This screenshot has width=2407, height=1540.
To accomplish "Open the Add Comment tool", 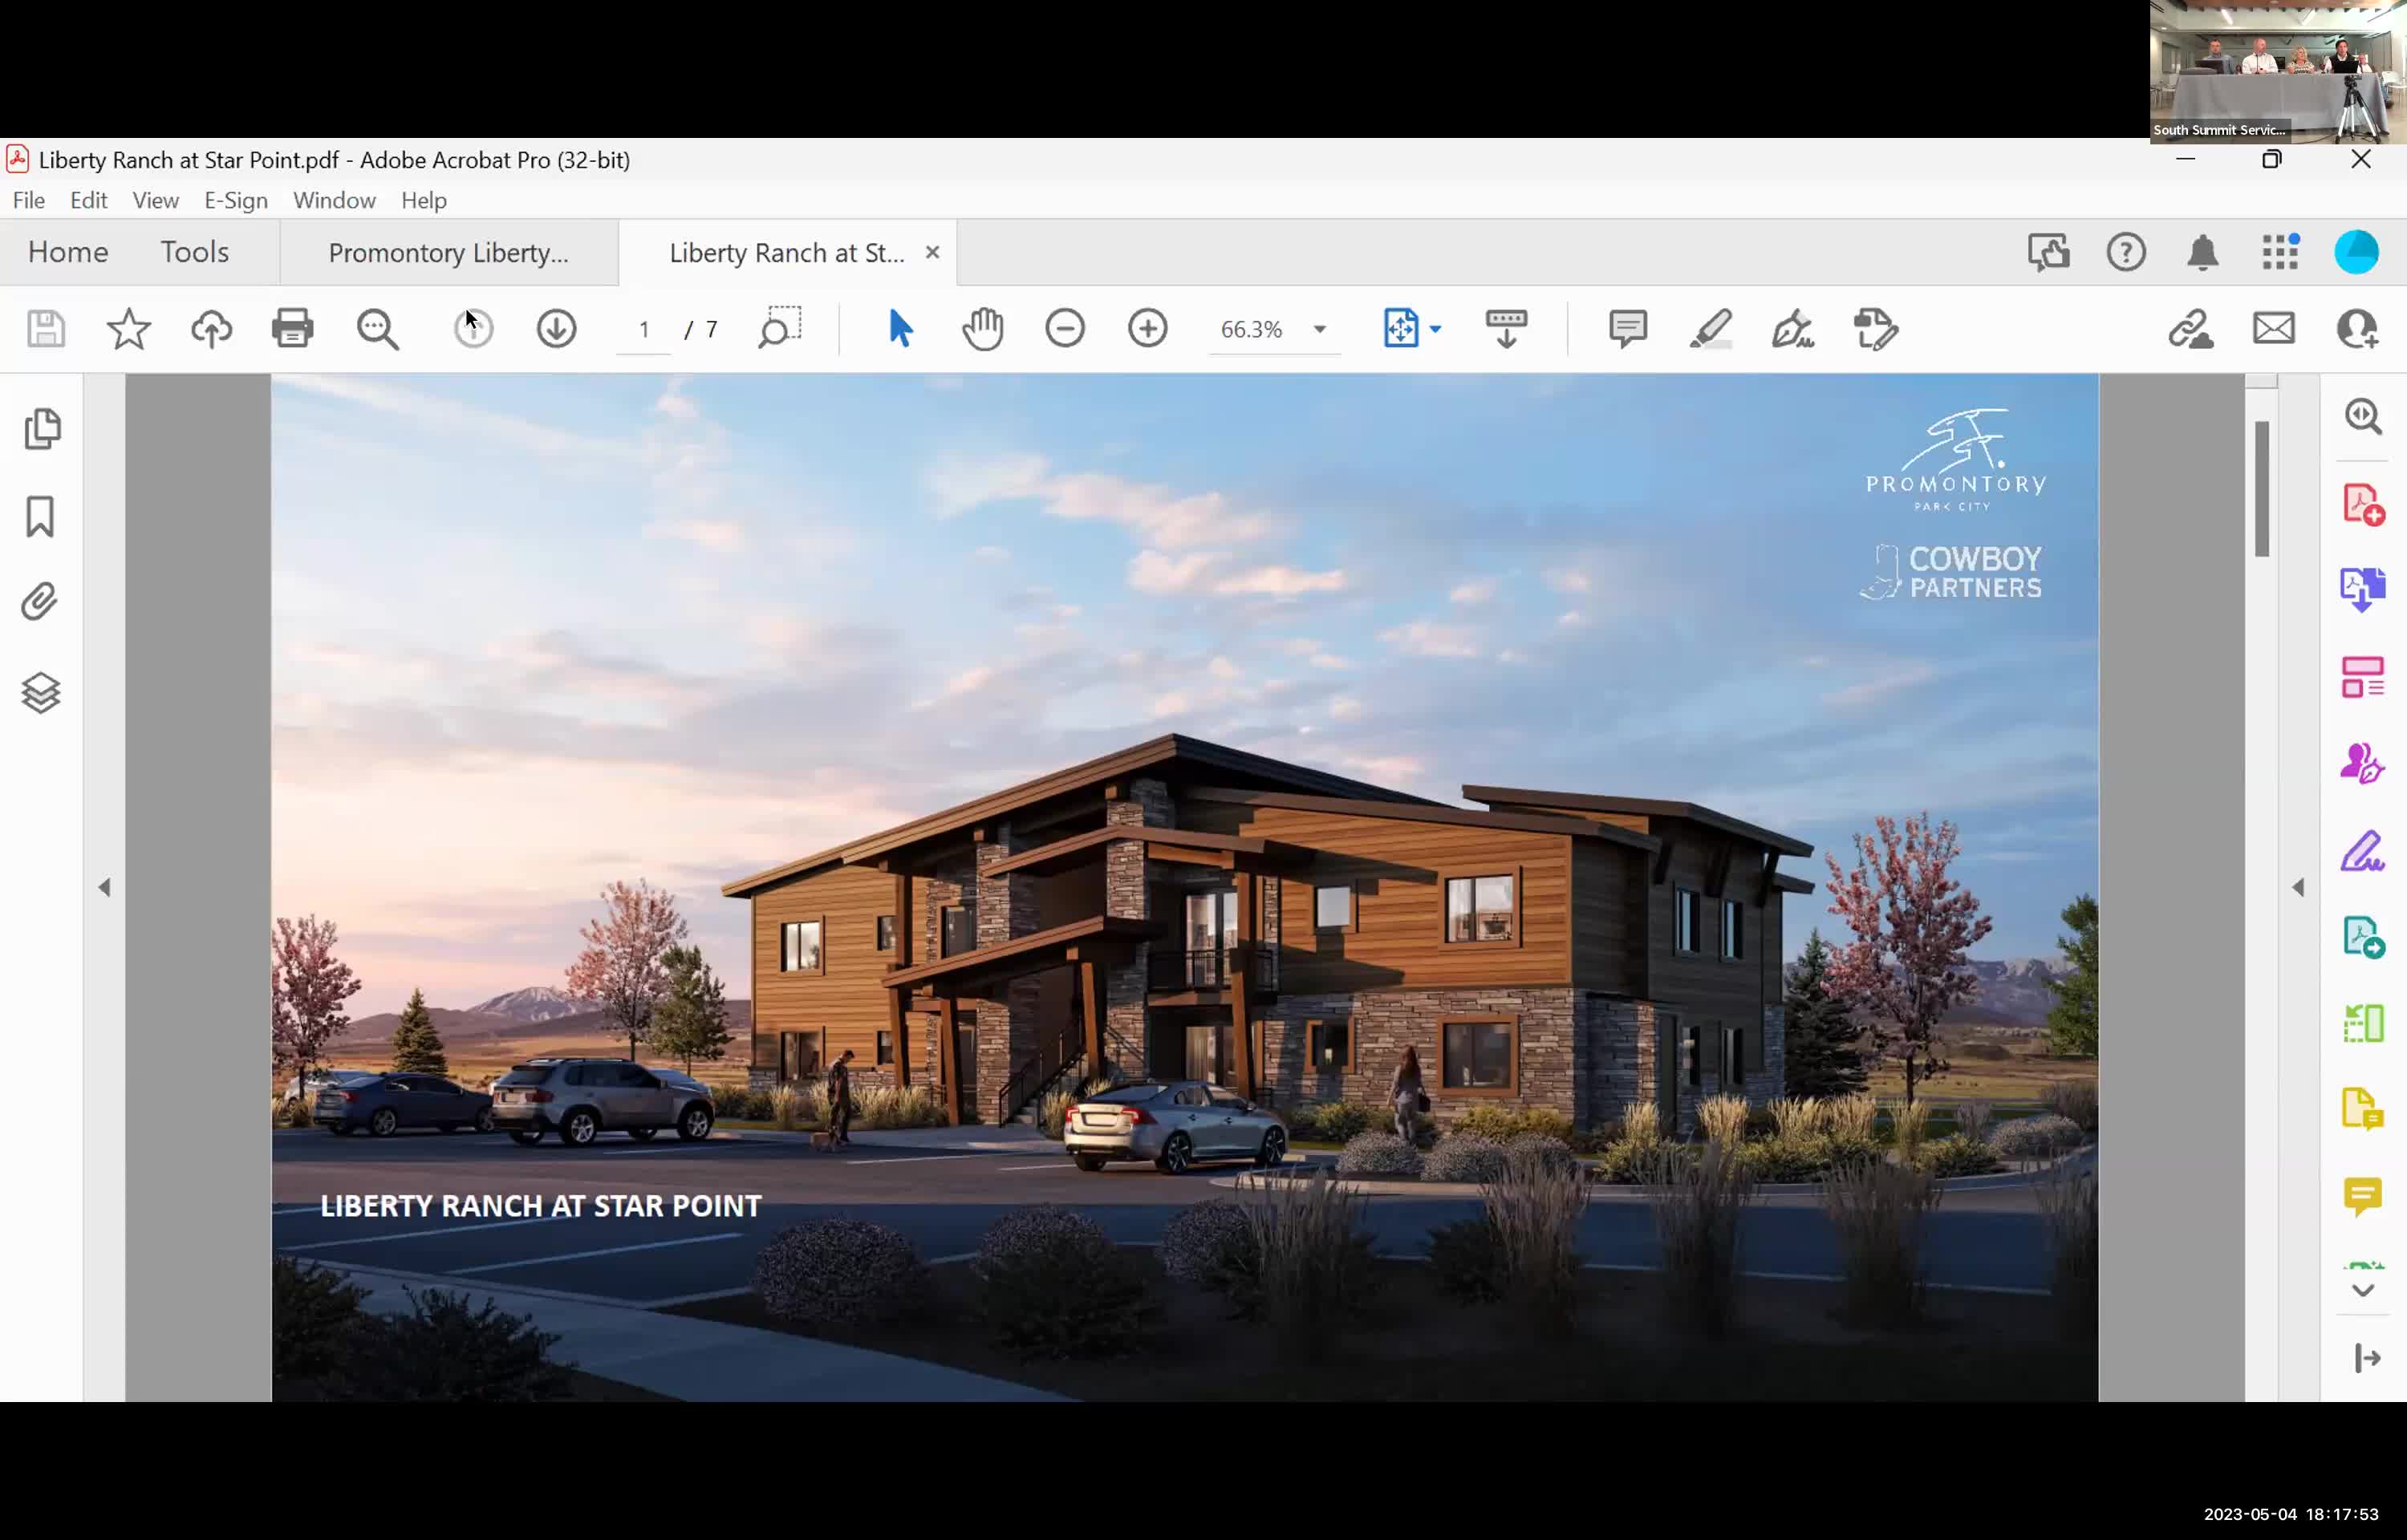I will click(1627, 328).
